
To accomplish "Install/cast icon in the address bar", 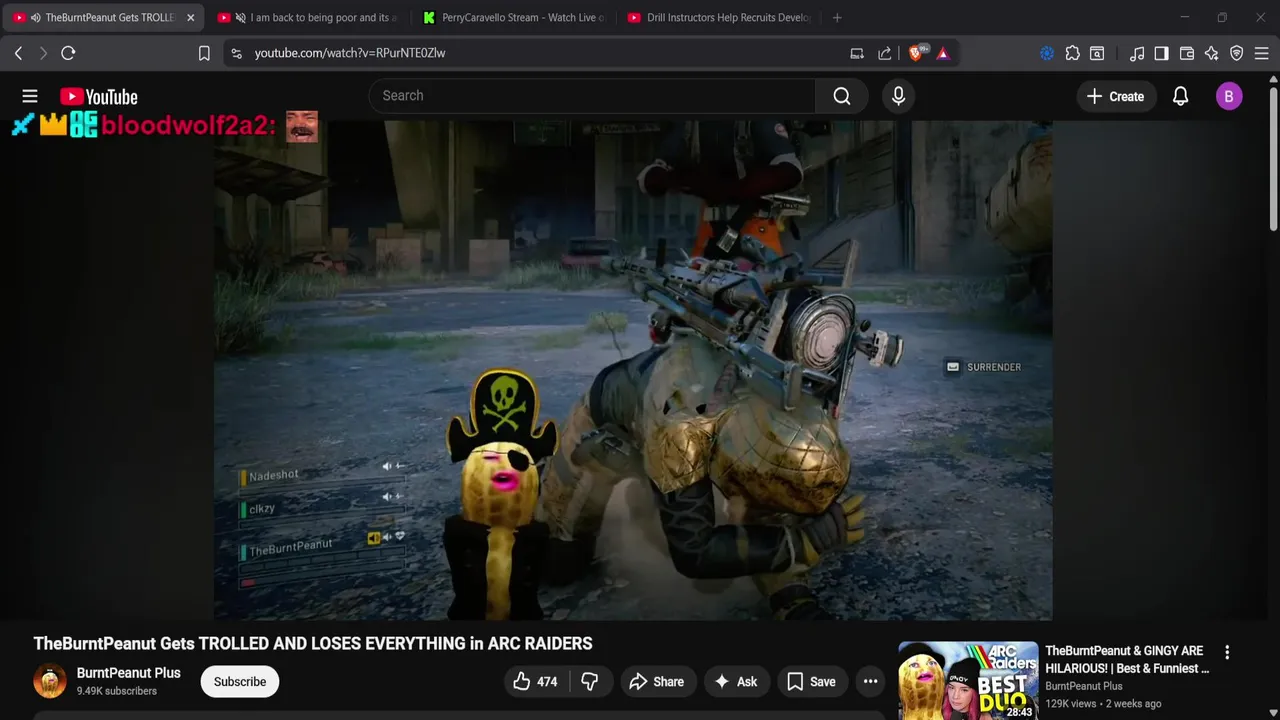I will [857, 53].
